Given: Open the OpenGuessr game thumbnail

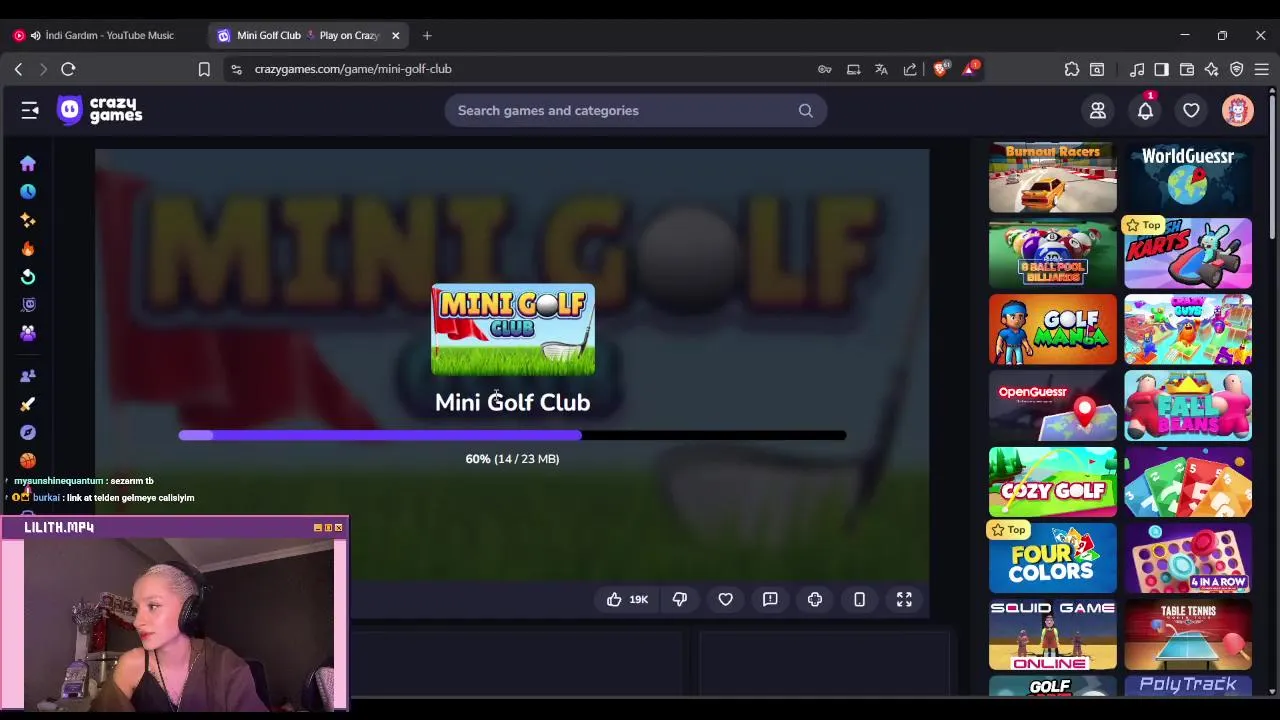Looking at the screenshot, I should (x=1053, y=406).
